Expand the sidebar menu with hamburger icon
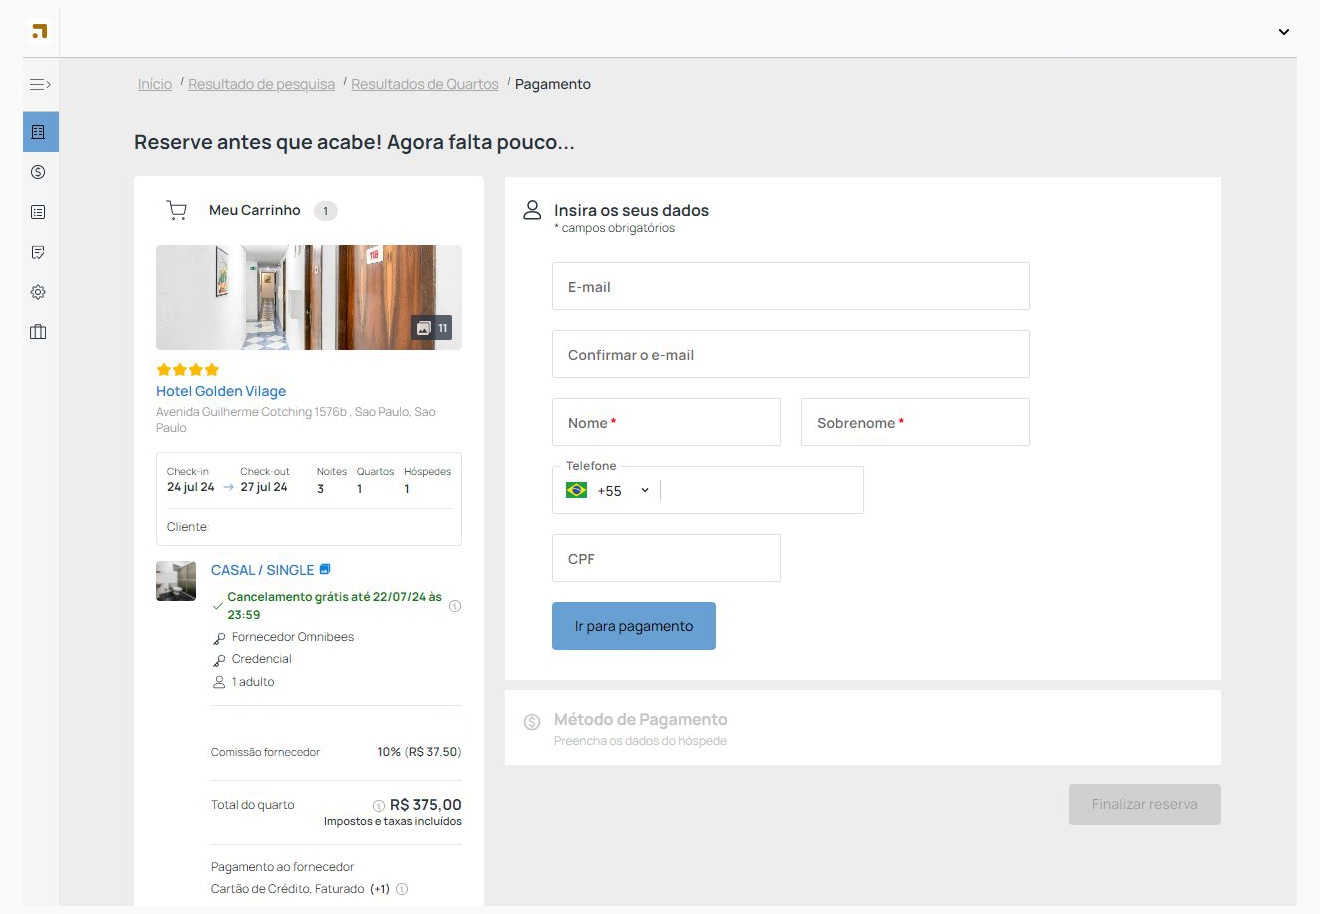Image resolution: width=1320 pixels, height=914 pixels. click(x=40, y=85)
